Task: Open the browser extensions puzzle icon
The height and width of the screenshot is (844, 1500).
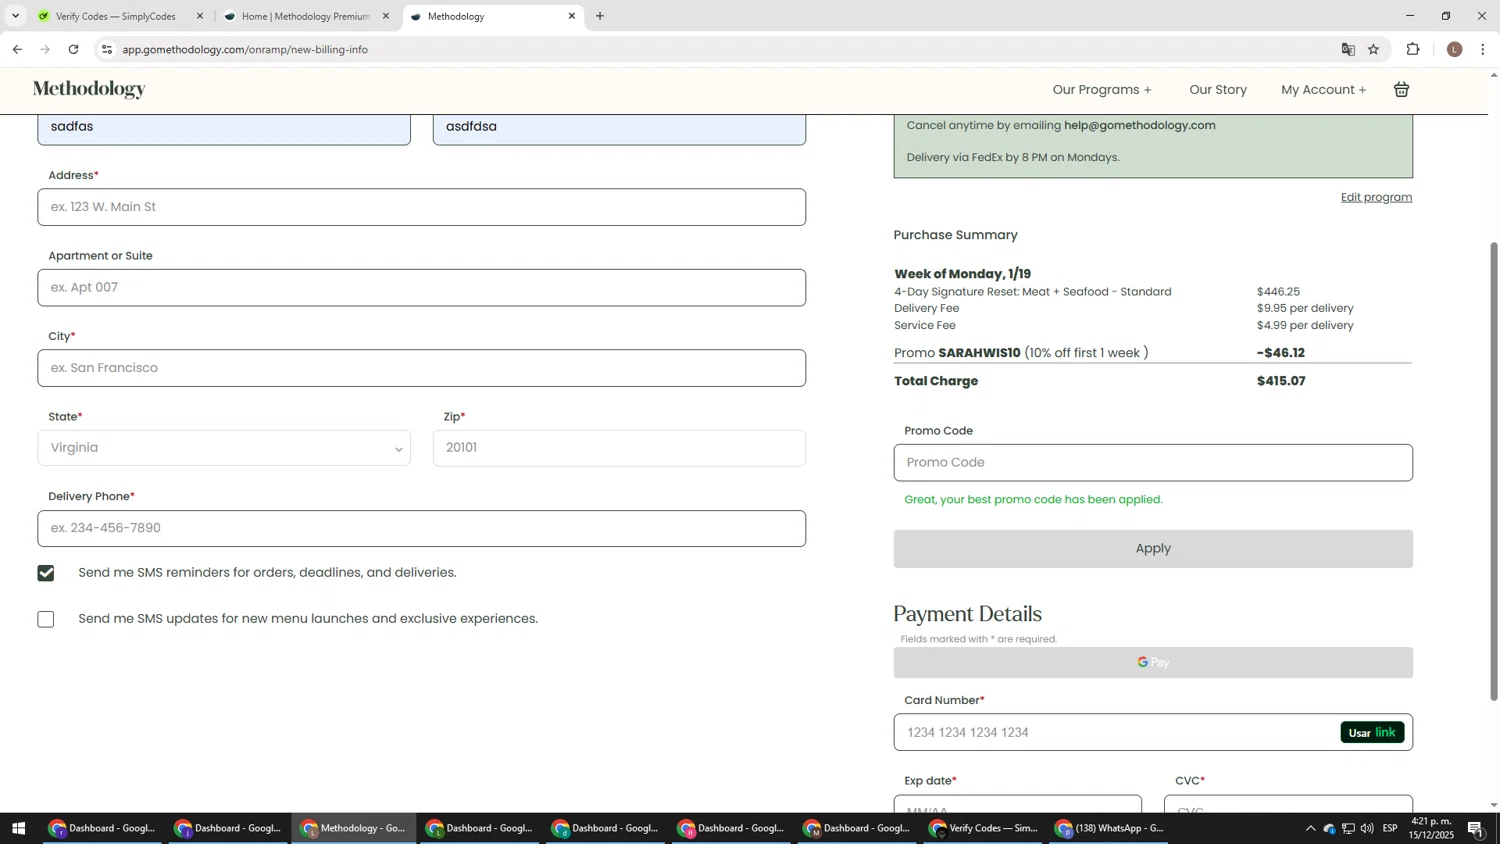Action: pyautogui.click(x=1413, y=49)
